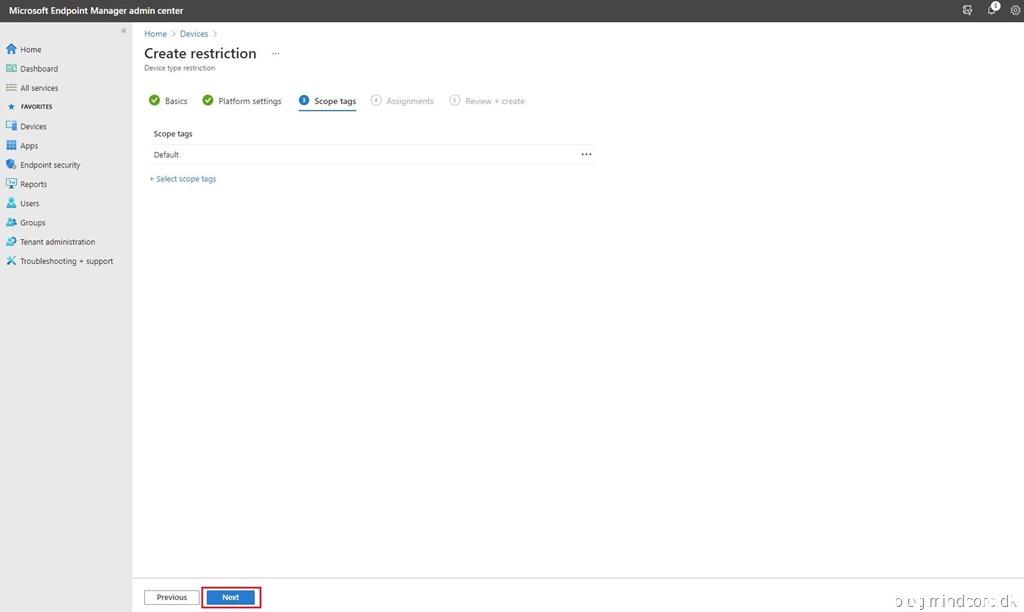The height and width of the screenshot is (612, 1024).
Task: Open the Groups icon in sidebar
Action: pyautogui.click(x=12, y=223)
